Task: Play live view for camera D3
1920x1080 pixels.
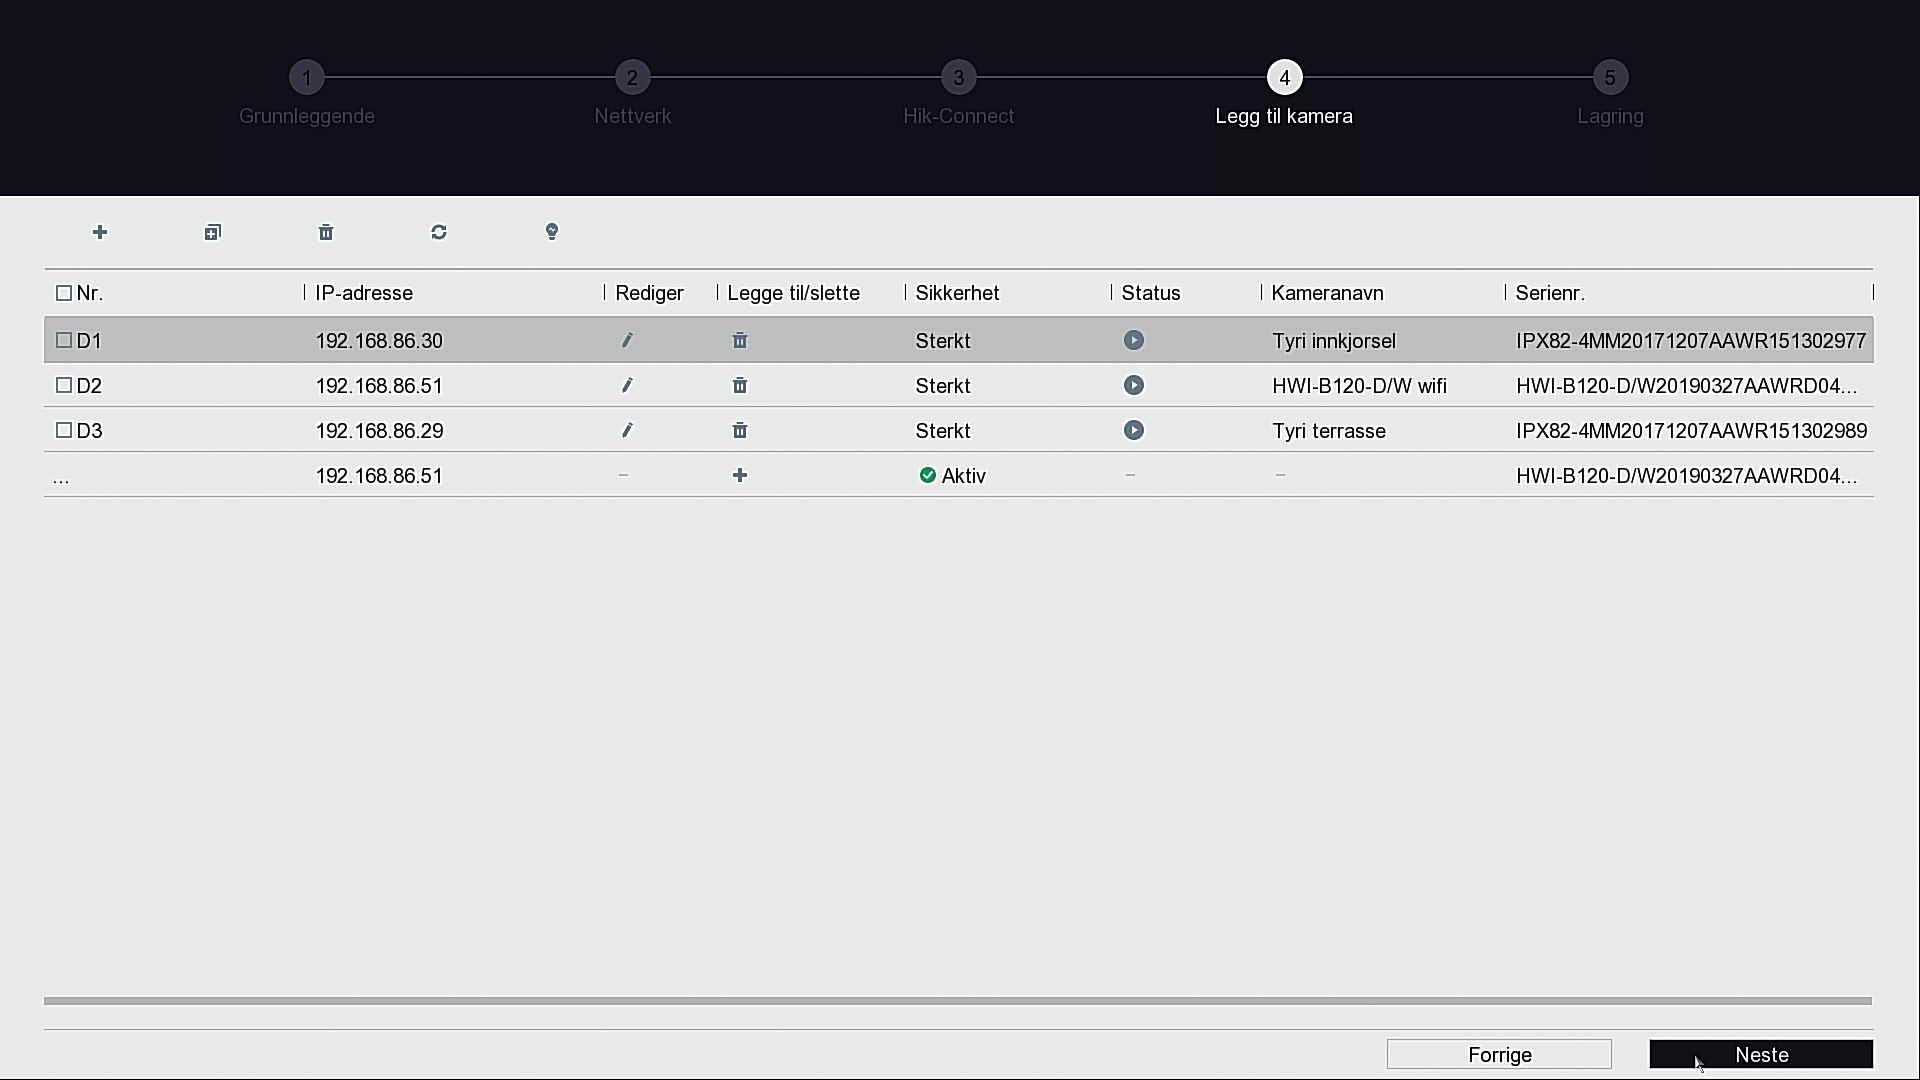Action: click(1133, 431)
